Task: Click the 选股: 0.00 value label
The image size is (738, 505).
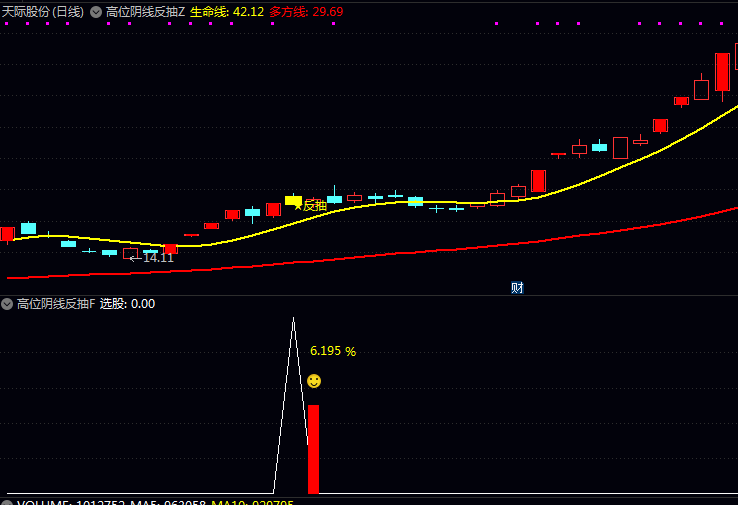Action: [x=127, y=304]
